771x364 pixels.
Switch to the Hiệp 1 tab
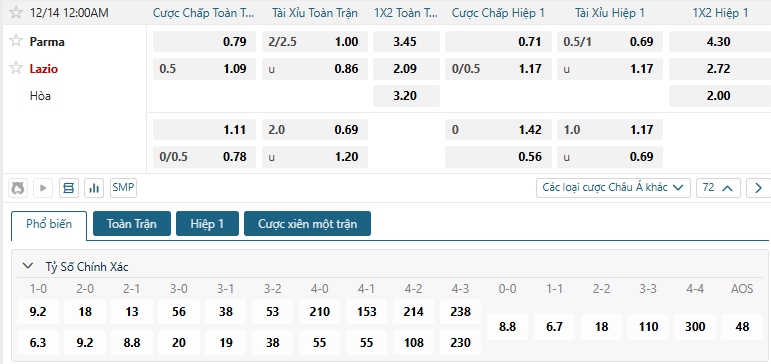(x=207, y=224)
